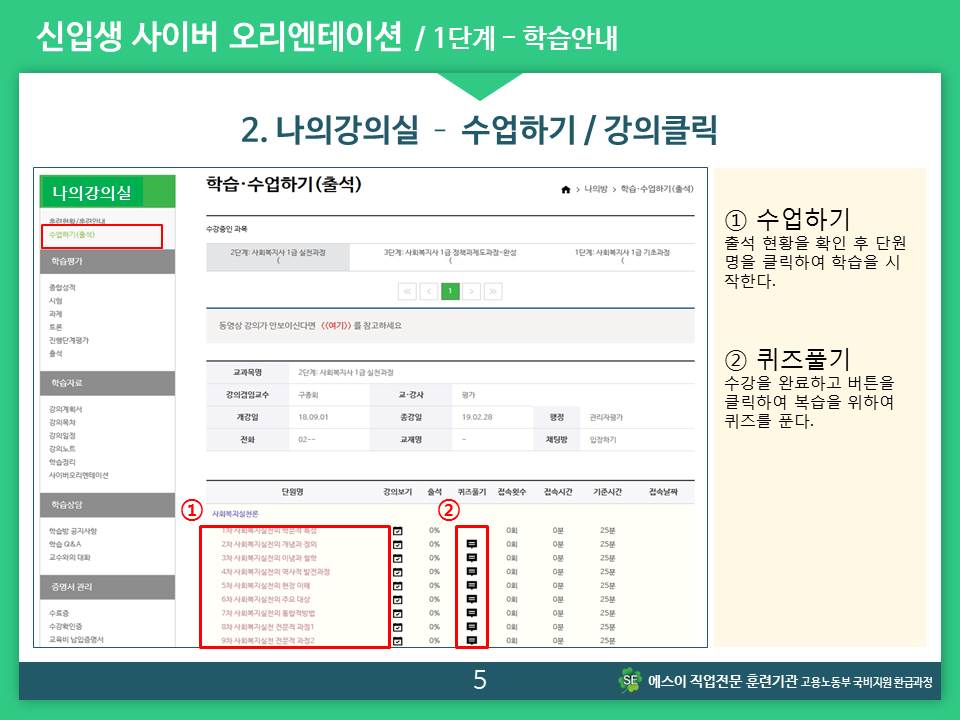
Task: Open quiz icon for 9차 lecture row
Action: pyautogui.click(x=472, y=640)
